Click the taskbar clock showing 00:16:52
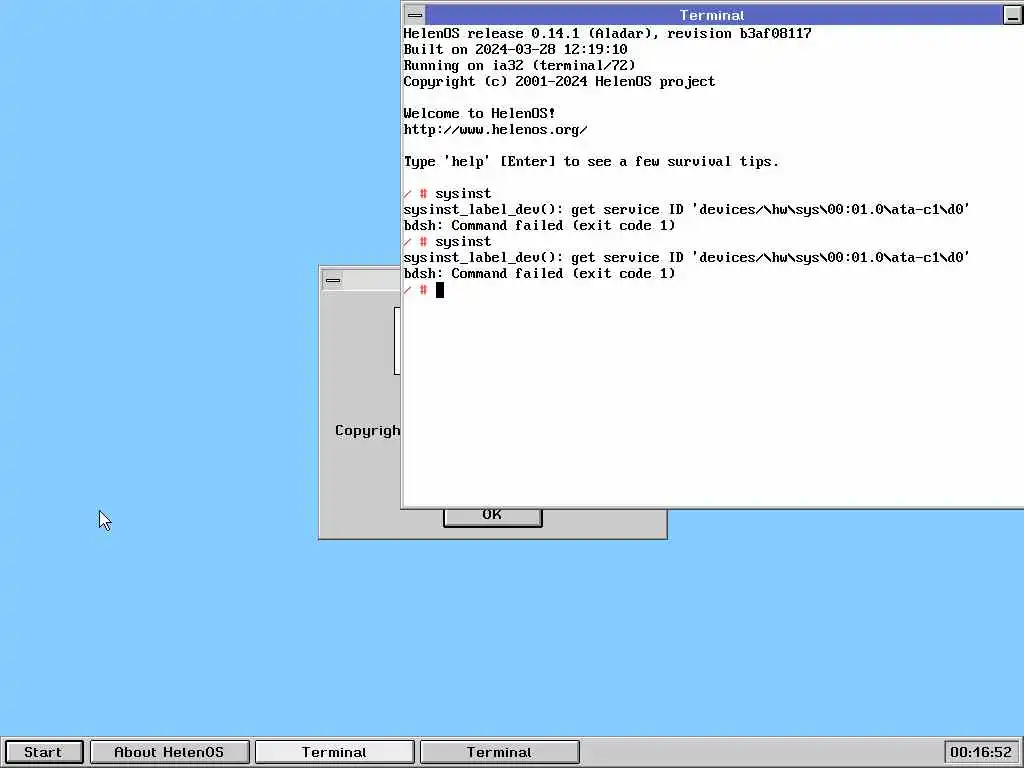Viewport: 1024px width, 768px height. click(981, 752)
